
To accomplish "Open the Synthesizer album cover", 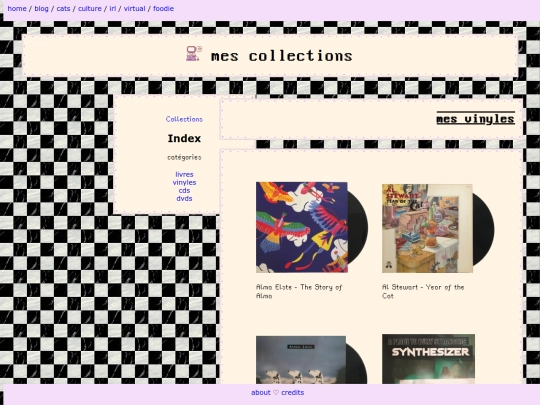I will (428, 359).
